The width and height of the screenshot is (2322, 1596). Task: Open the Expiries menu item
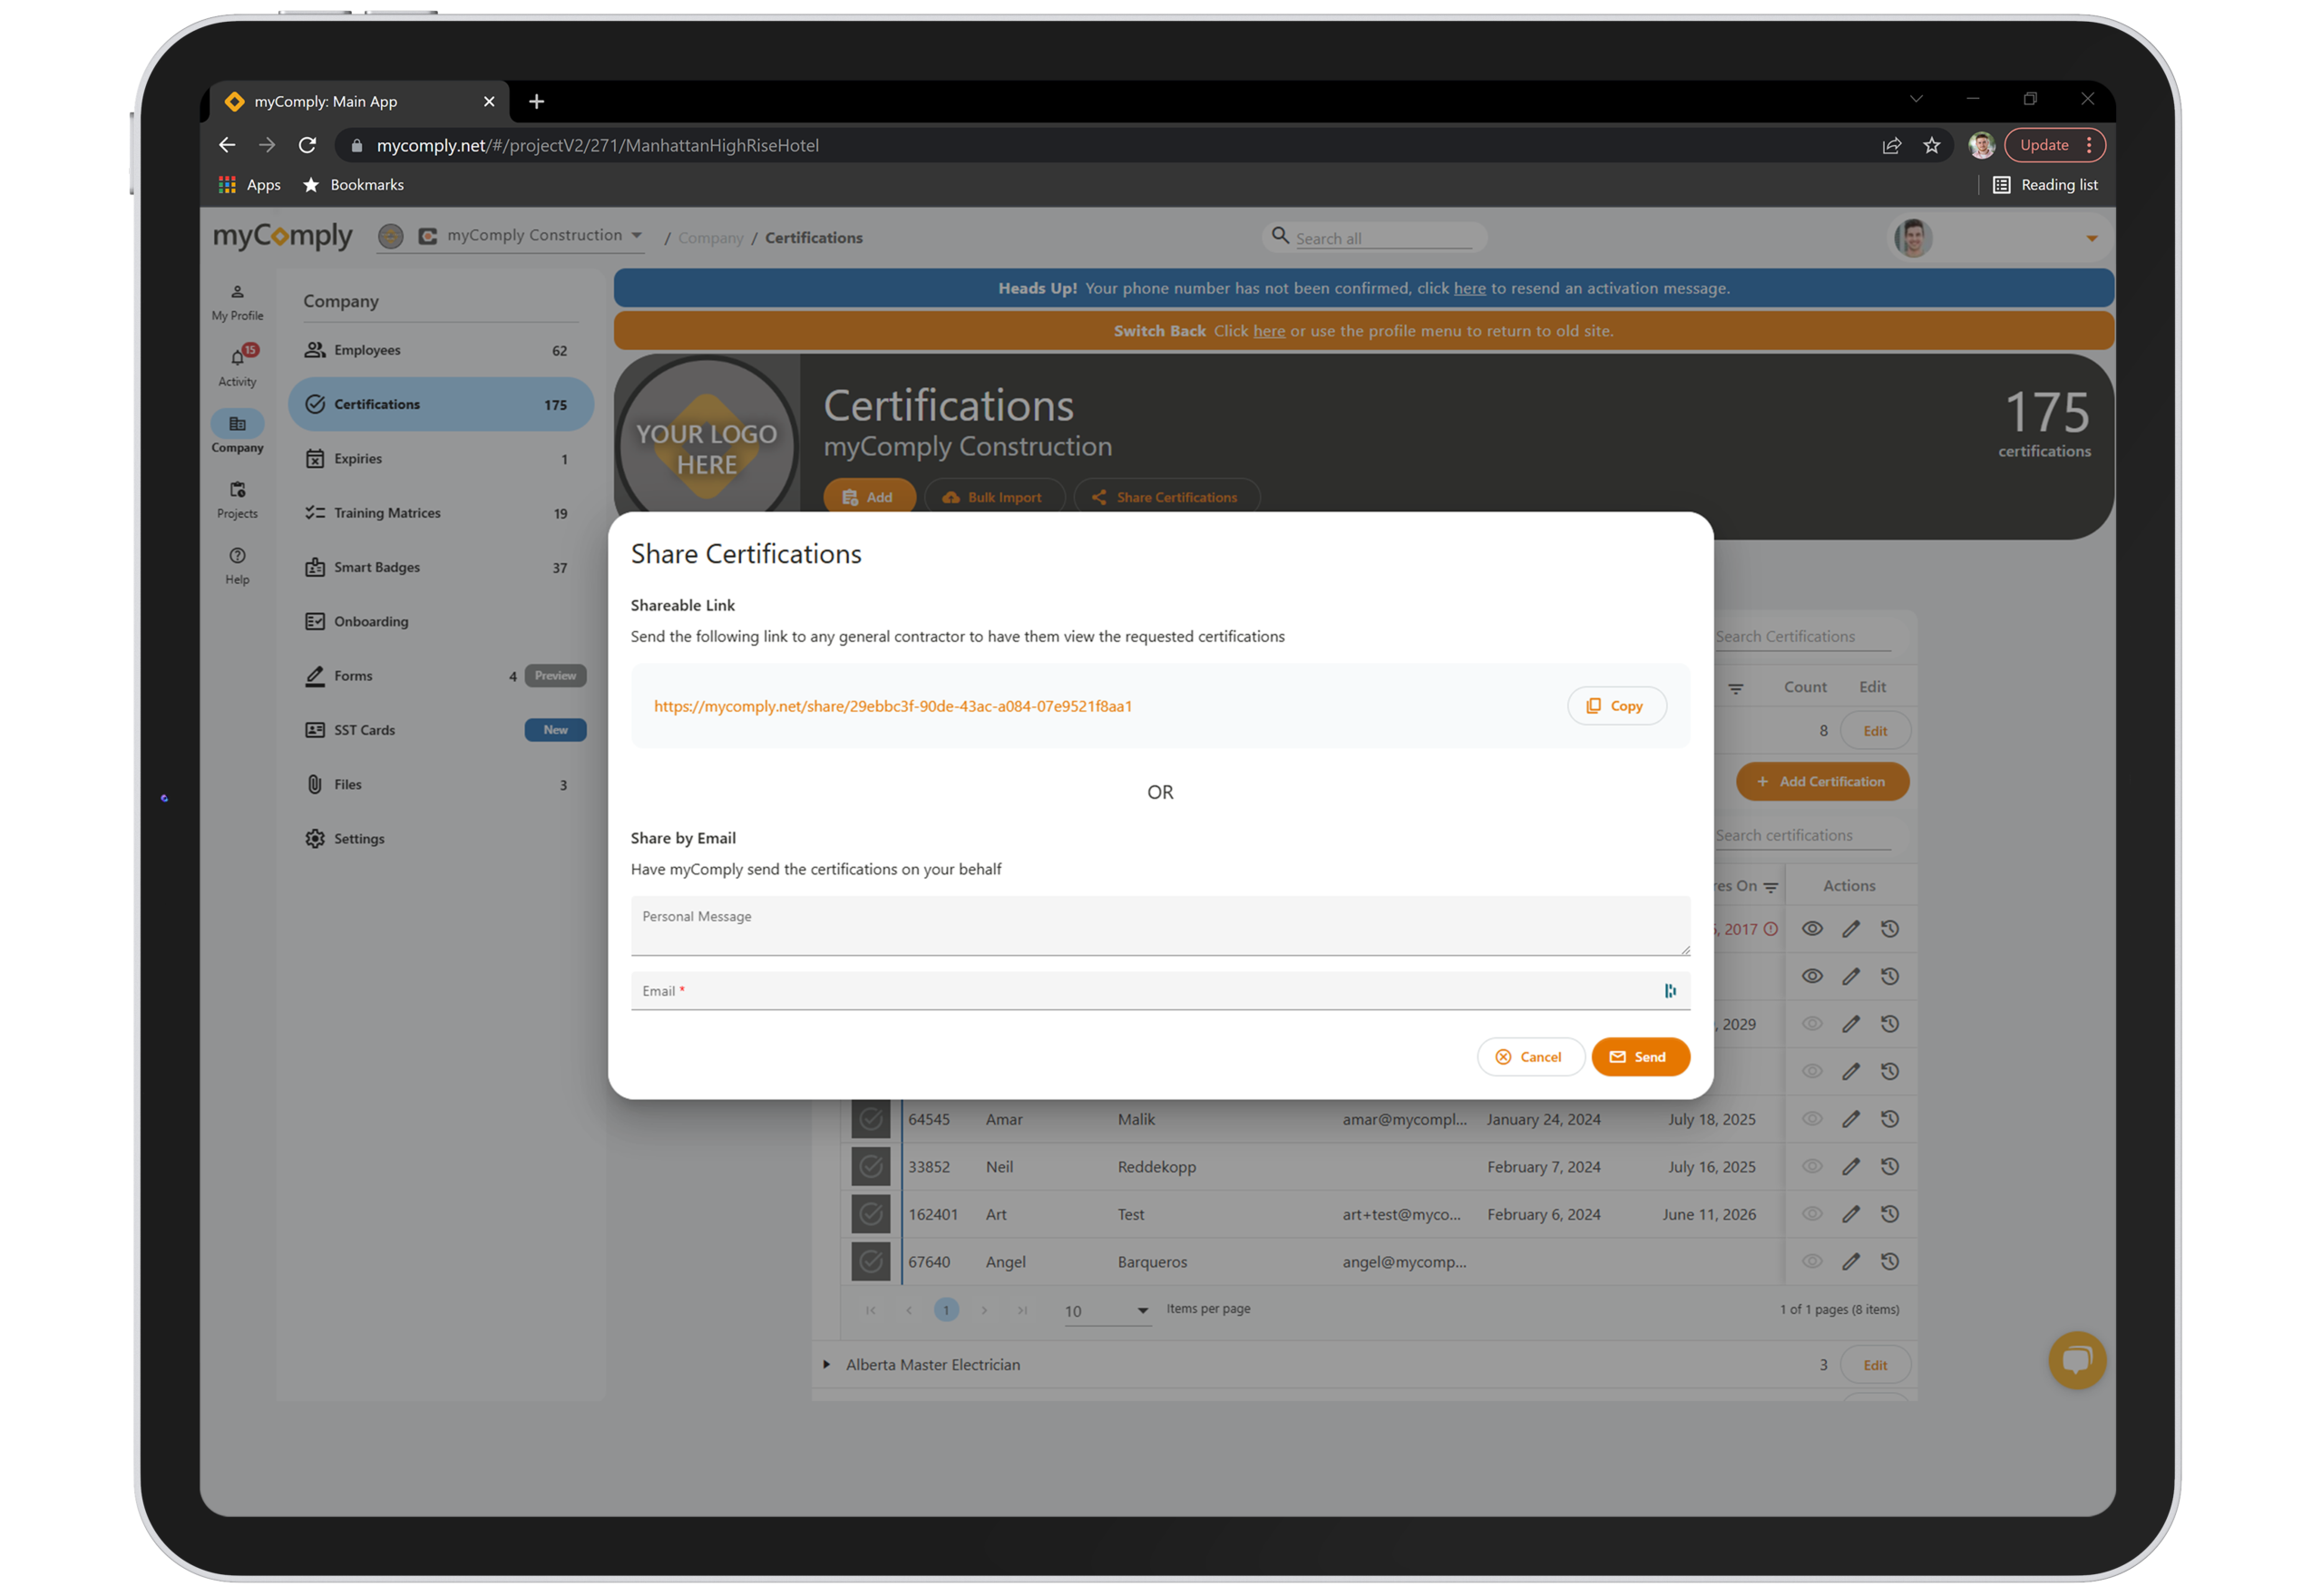pos(440,459)
